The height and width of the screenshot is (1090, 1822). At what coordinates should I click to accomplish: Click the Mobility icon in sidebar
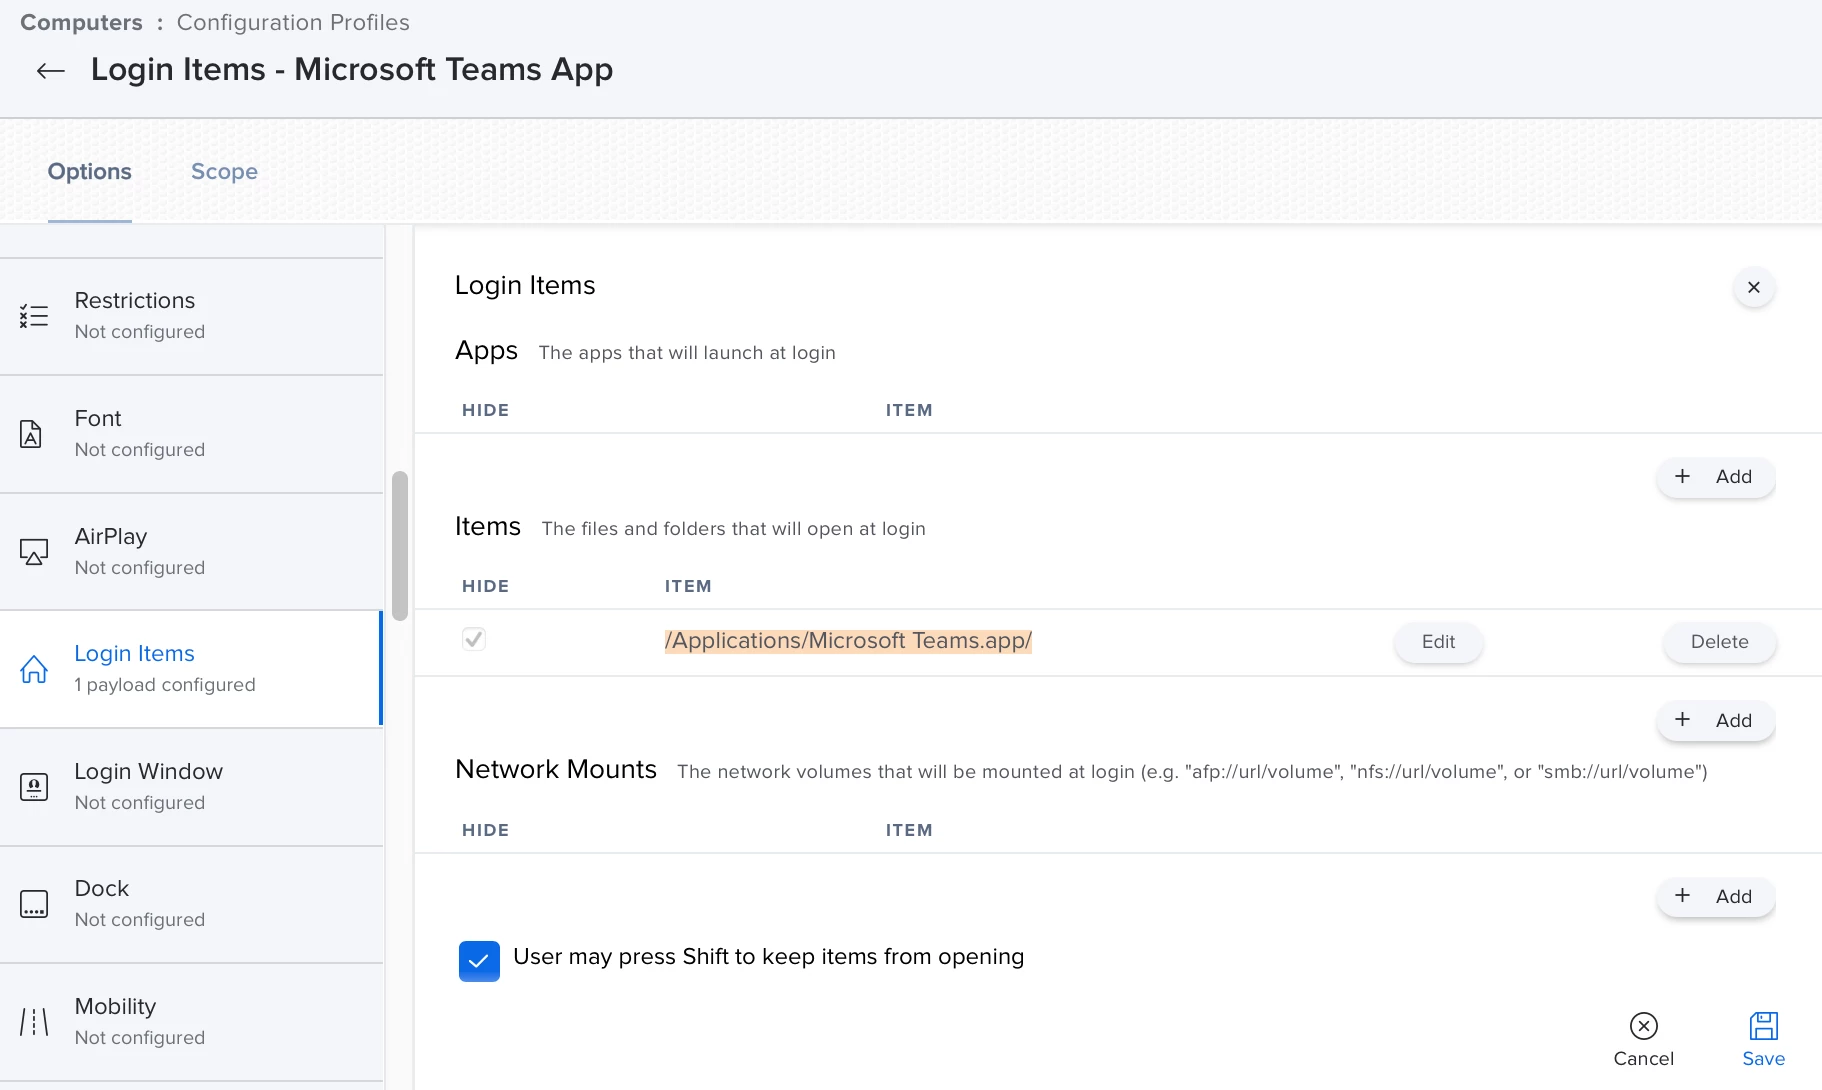click(x=34, y=1022)
